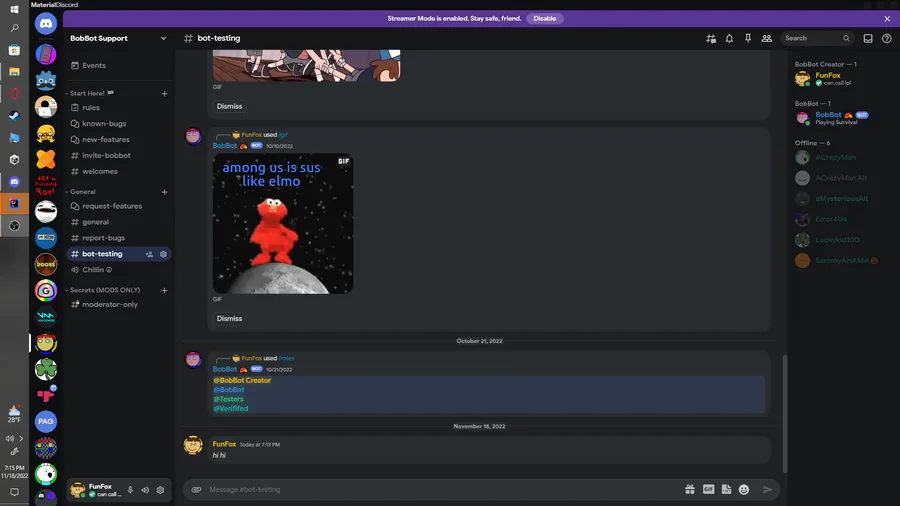
Task: Click the Windows Start button
Action: (x=14, y=9)
